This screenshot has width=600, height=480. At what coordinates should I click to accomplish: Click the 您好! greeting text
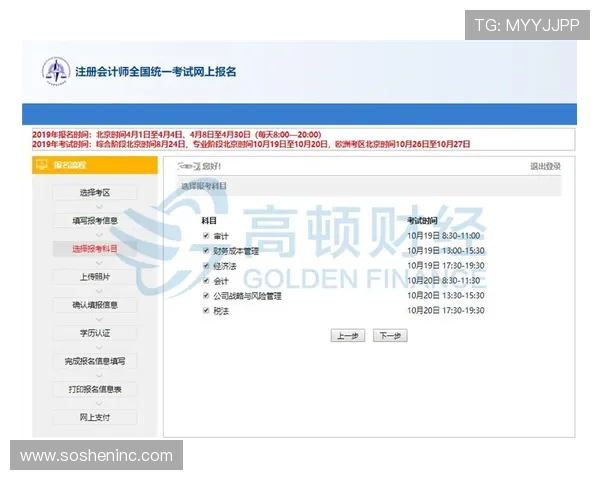pyautogui.click(x=212, y=166)
